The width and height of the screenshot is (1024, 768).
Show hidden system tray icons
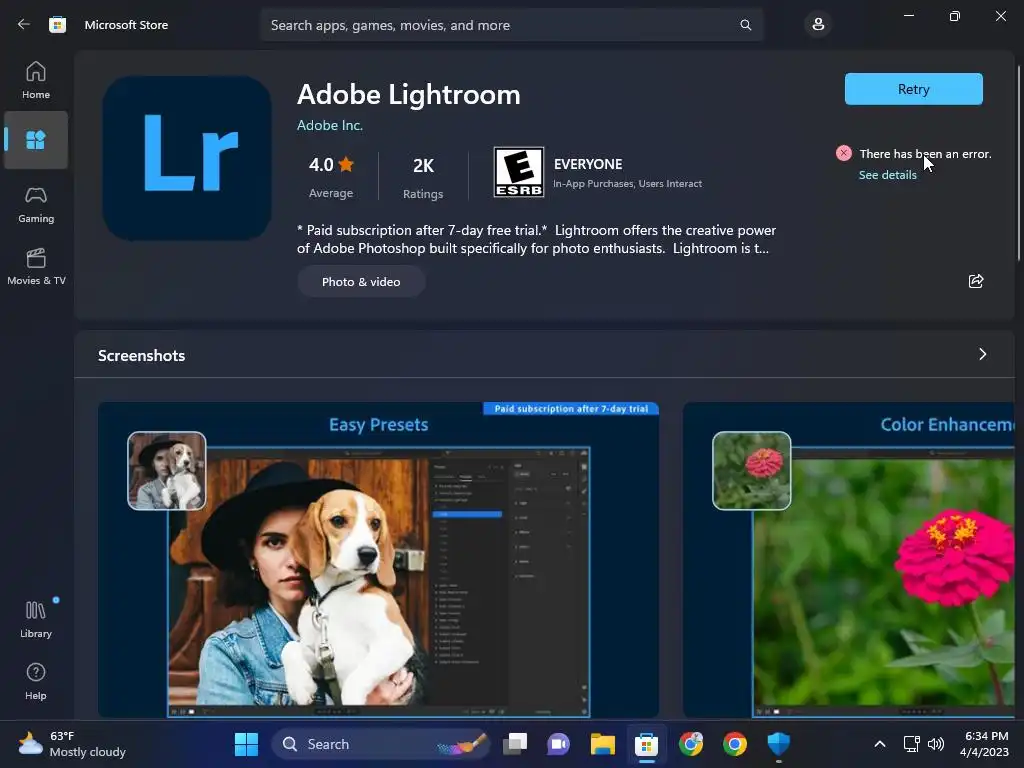880,744
